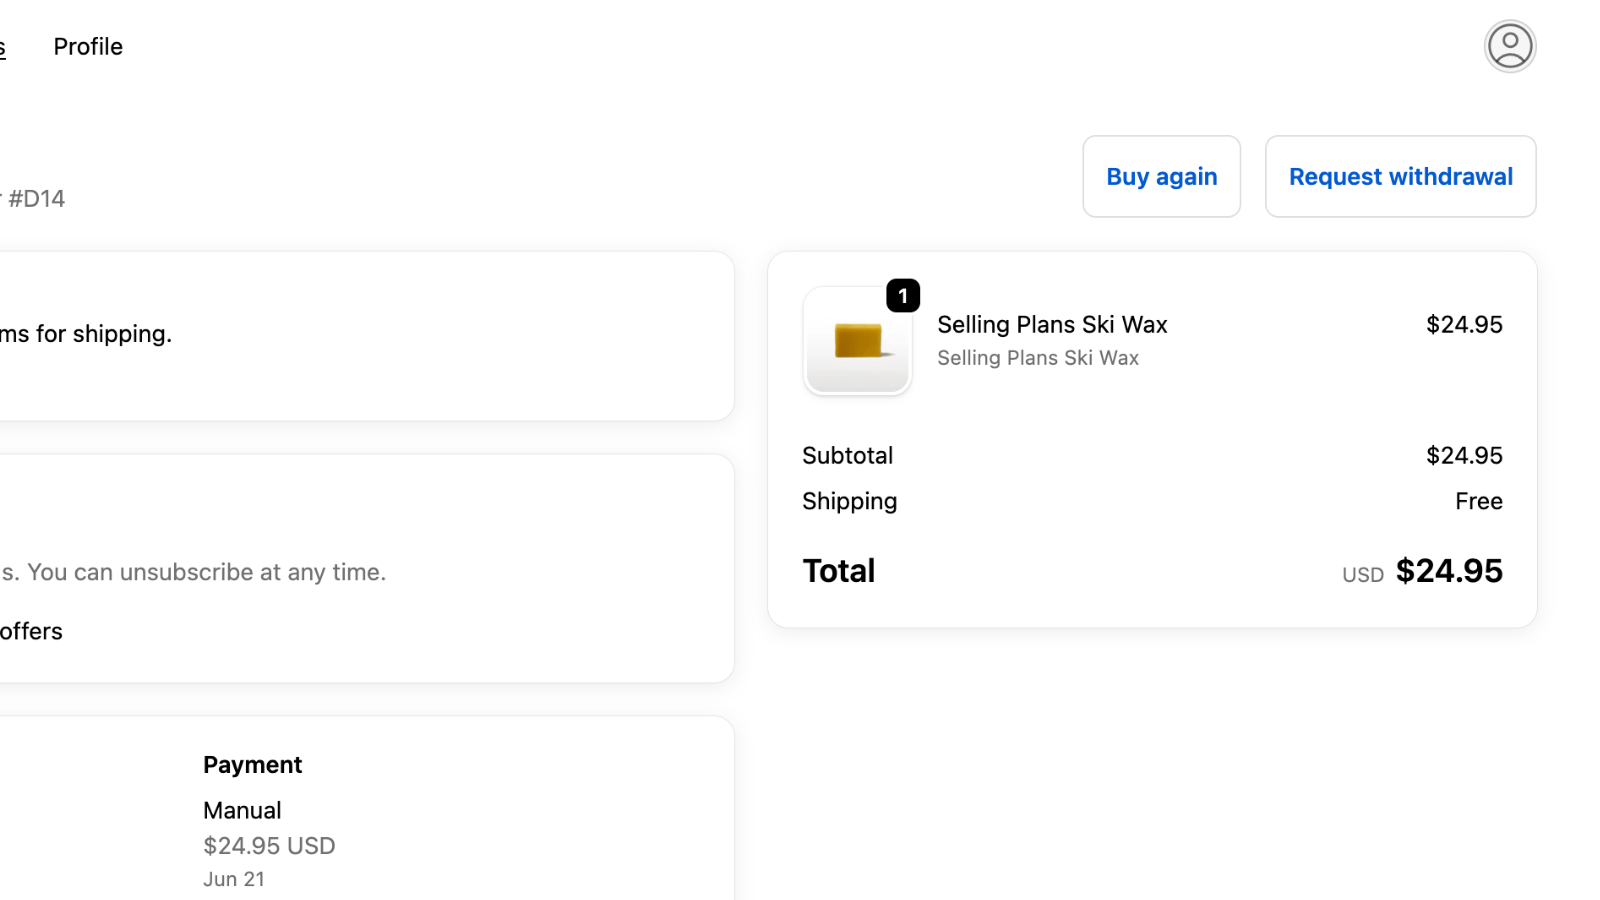Click the product line price $24.95
The height and width of the screenshot is (900, 1600).
(1464, 325)
